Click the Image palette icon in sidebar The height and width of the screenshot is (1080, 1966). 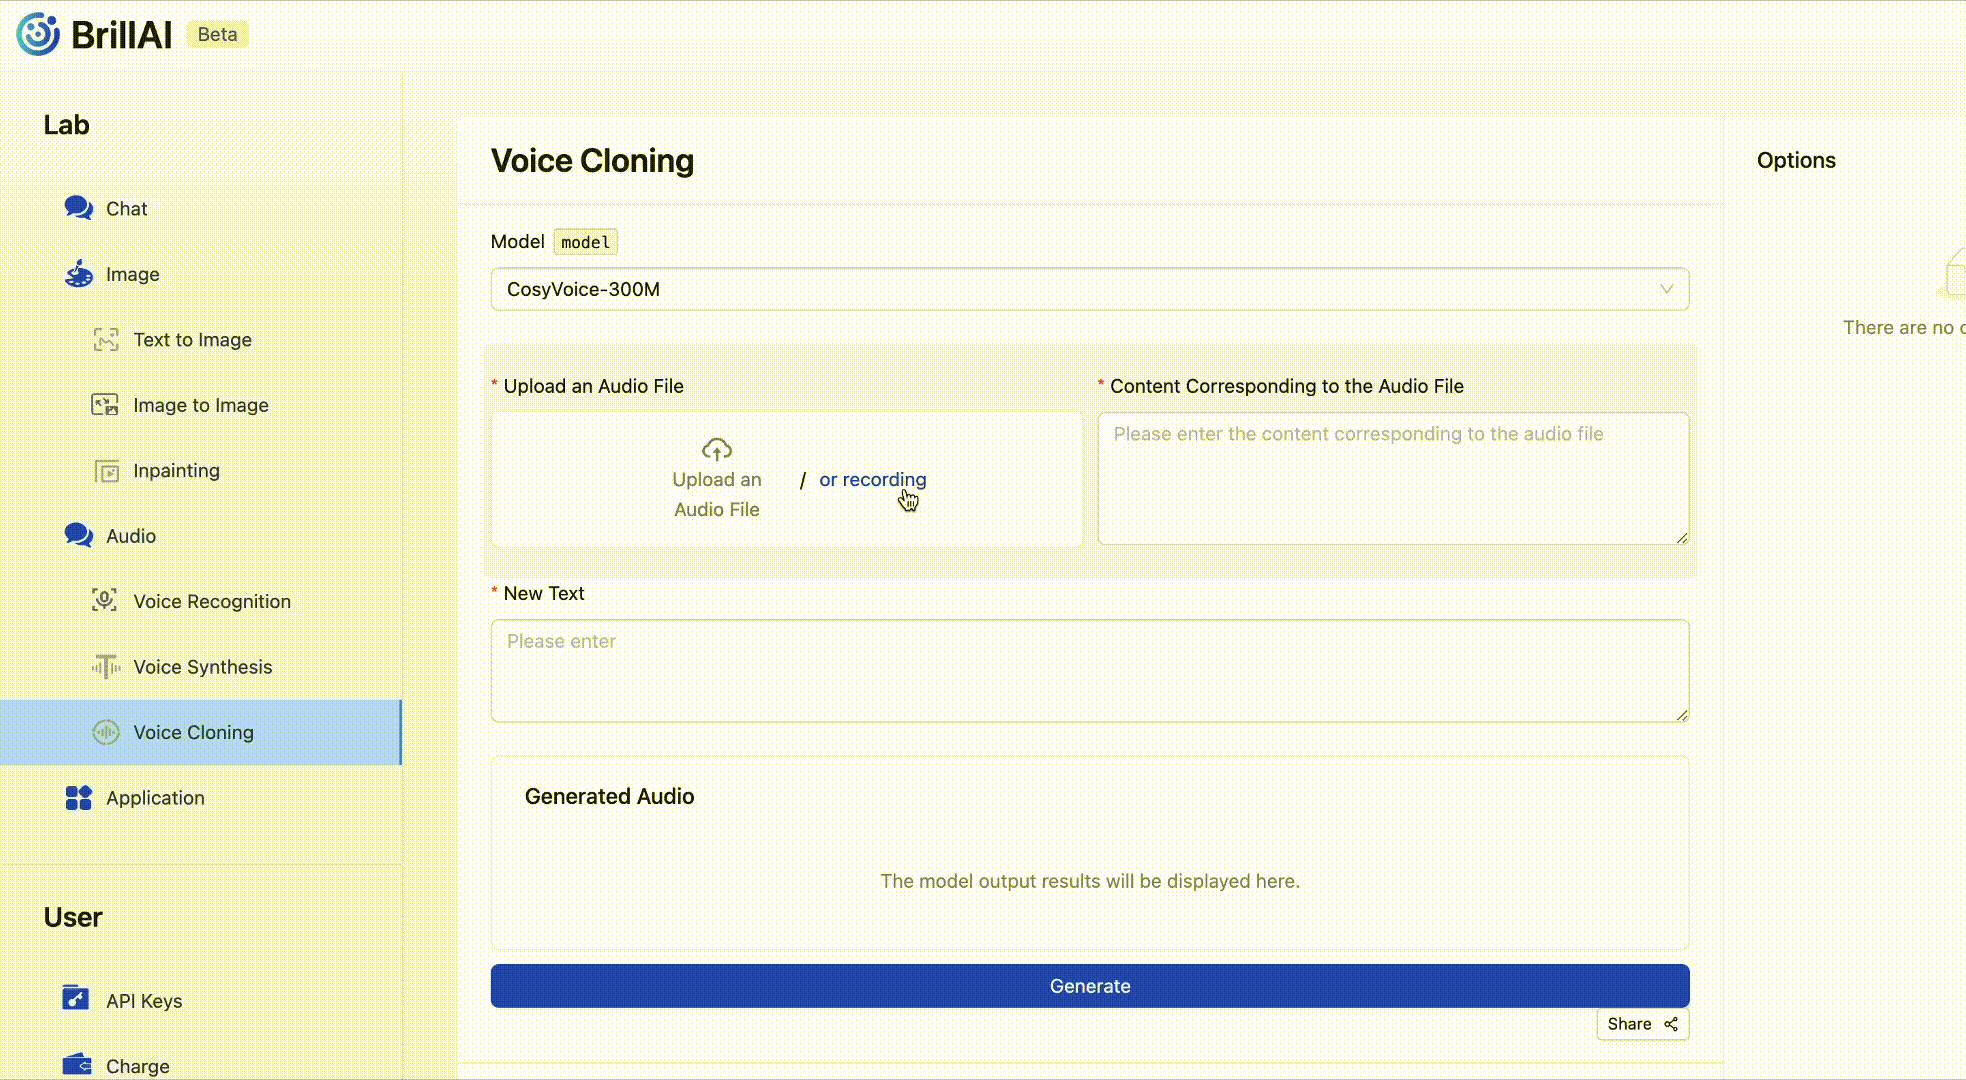pyautogui.click(x=78, y=274)
